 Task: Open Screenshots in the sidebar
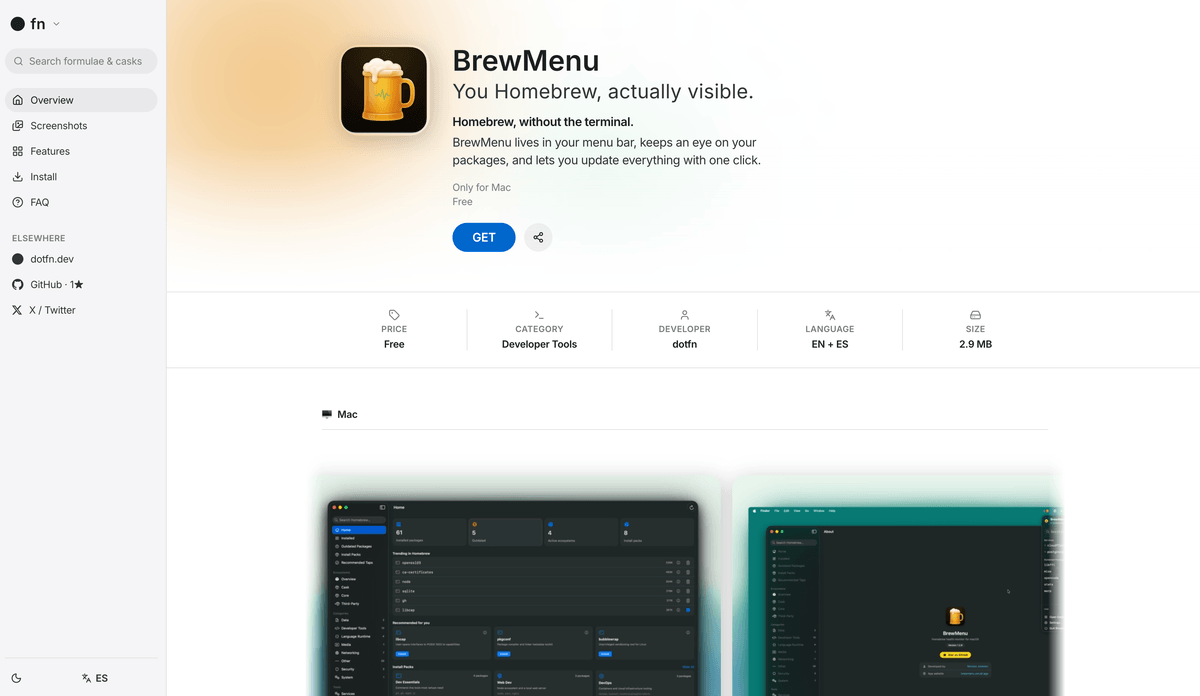81,126
